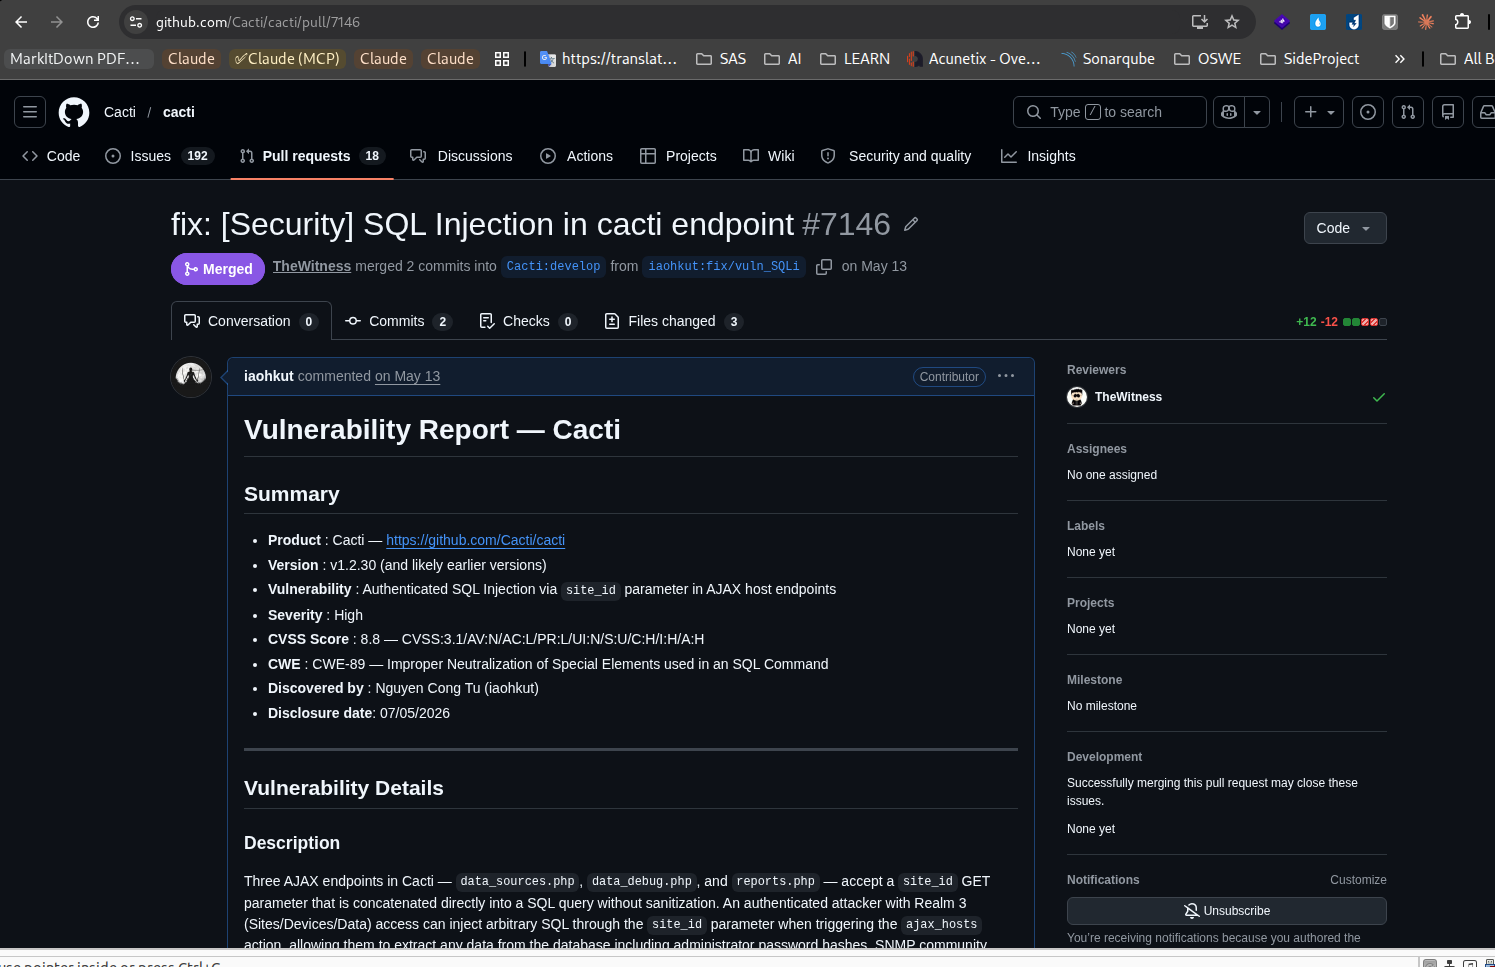This screenshot has width=1495, height=967.
Task: Open the iaohkut:fix/vuln_SQLi branch link
Action: pyautogui.click(x=724, y=267)
